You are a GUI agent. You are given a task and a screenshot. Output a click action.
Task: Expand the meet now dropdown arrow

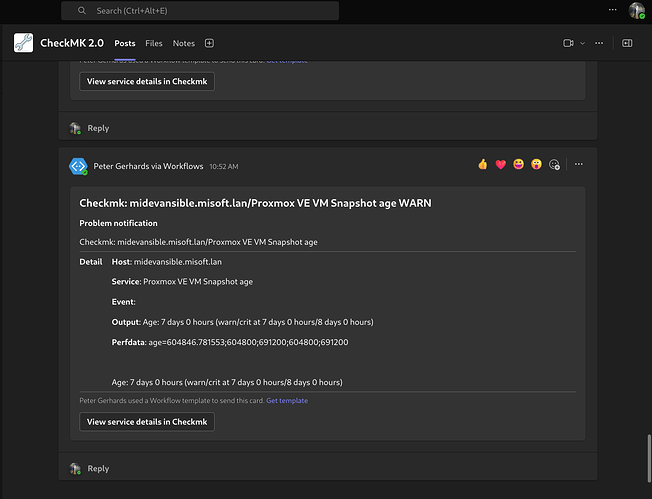(582, 43)
